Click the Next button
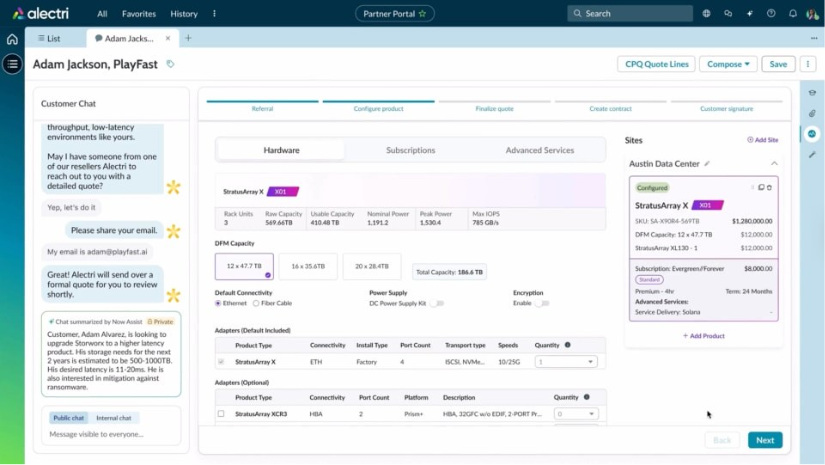This screenshot has height=465, width=825. (x=765, y=440)
